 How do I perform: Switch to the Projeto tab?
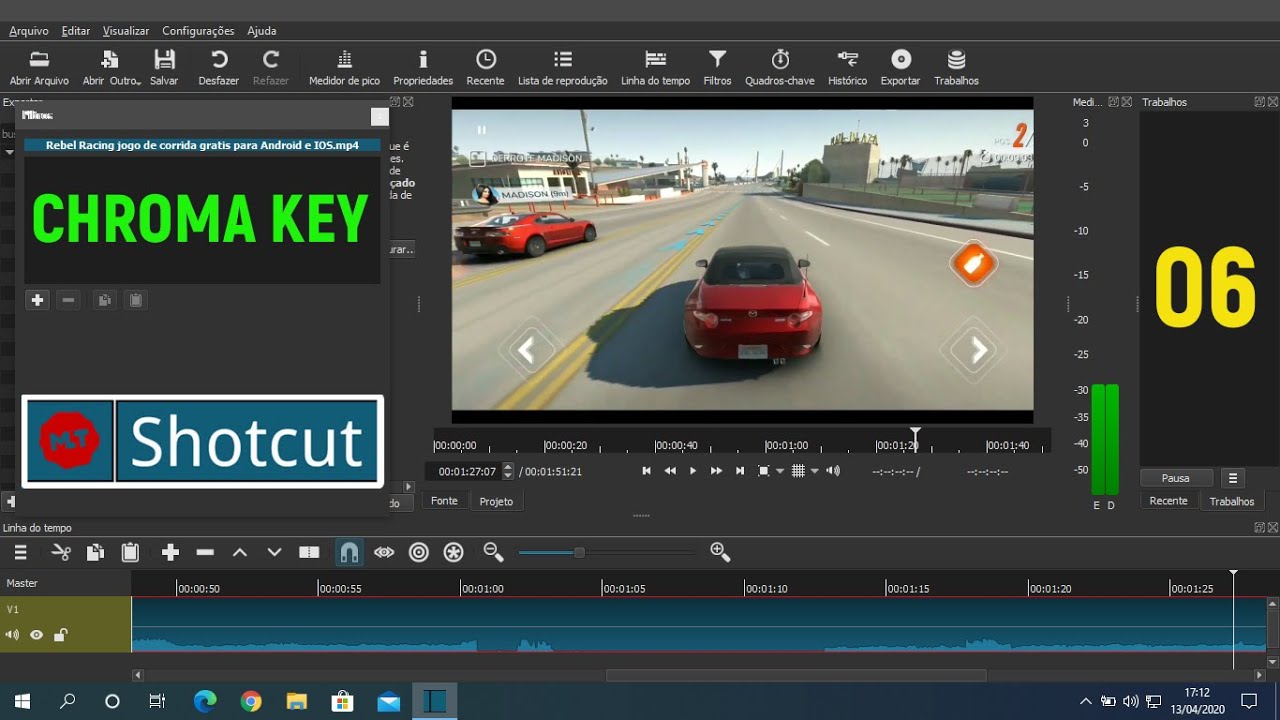[496, 501]
